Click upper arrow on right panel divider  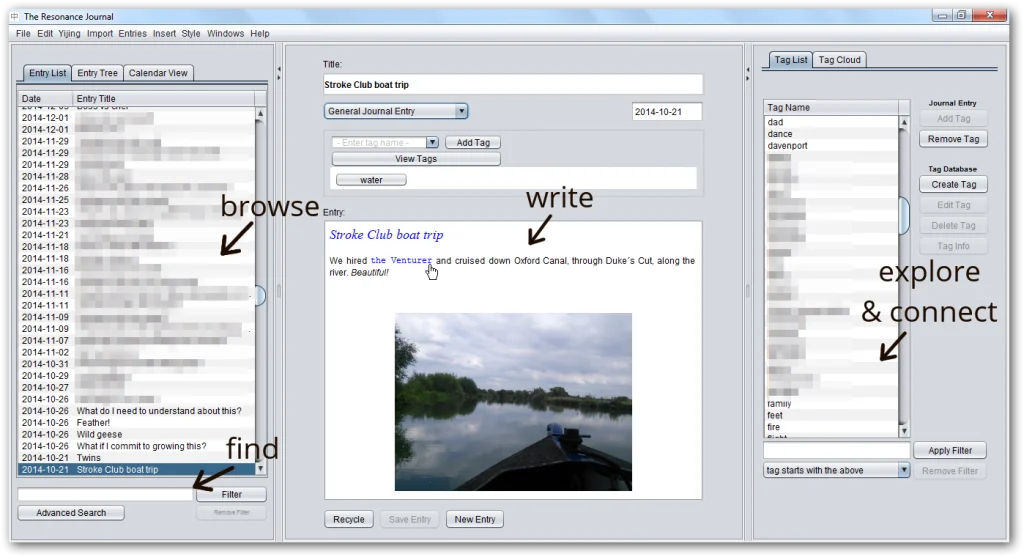tap(749, 69)
